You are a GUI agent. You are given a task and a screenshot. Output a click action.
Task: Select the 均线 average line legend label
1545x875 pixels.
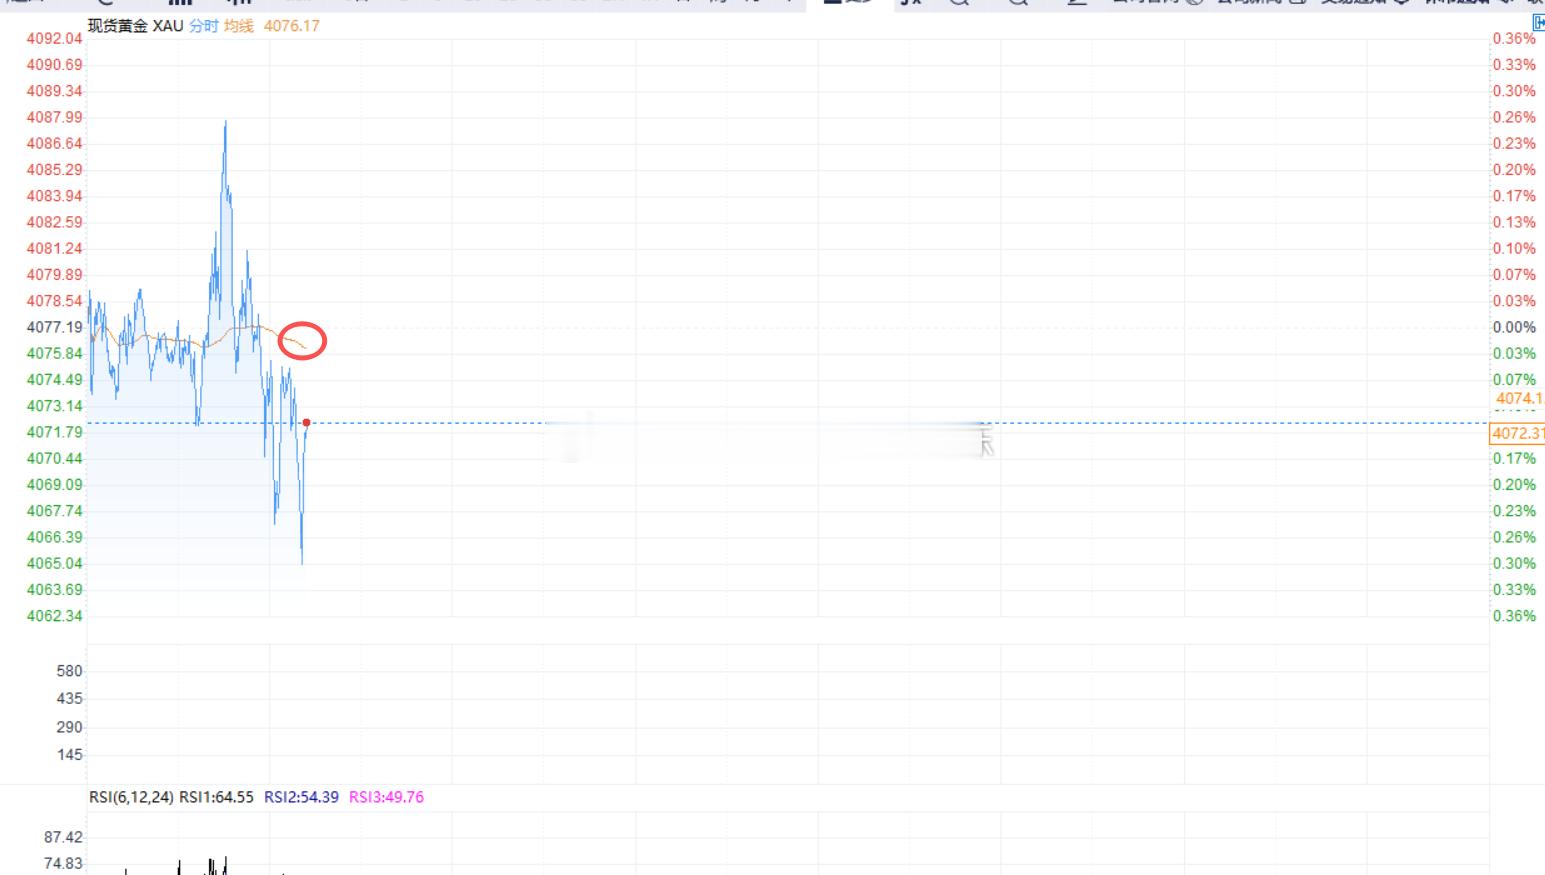(x=239, y=26)
